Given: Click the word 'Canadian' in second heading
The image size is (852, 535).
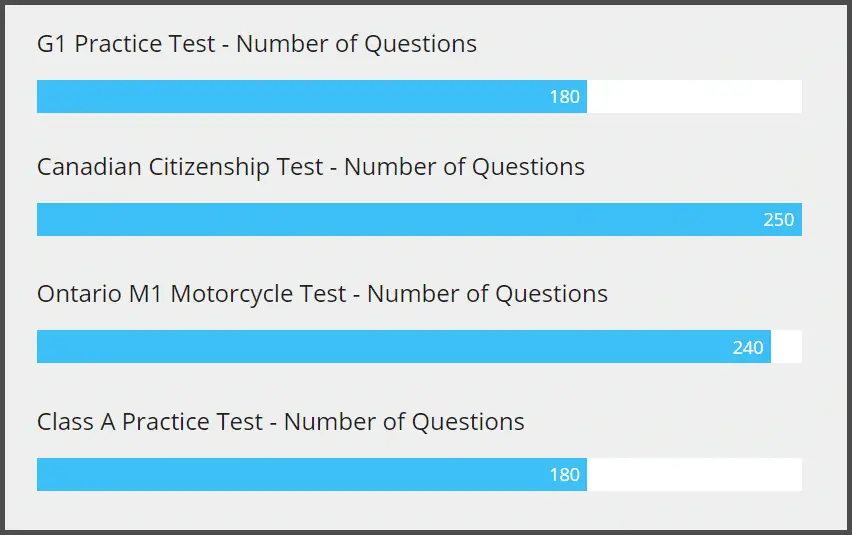Looking at the screenshot, I should tap(89, 167).
